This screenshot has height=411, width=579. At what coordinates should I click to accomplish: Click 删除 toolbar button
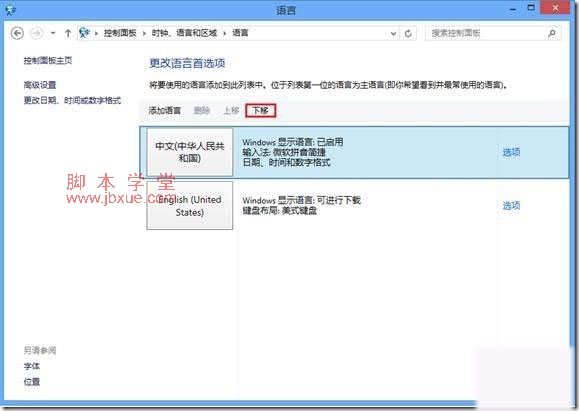202,110
